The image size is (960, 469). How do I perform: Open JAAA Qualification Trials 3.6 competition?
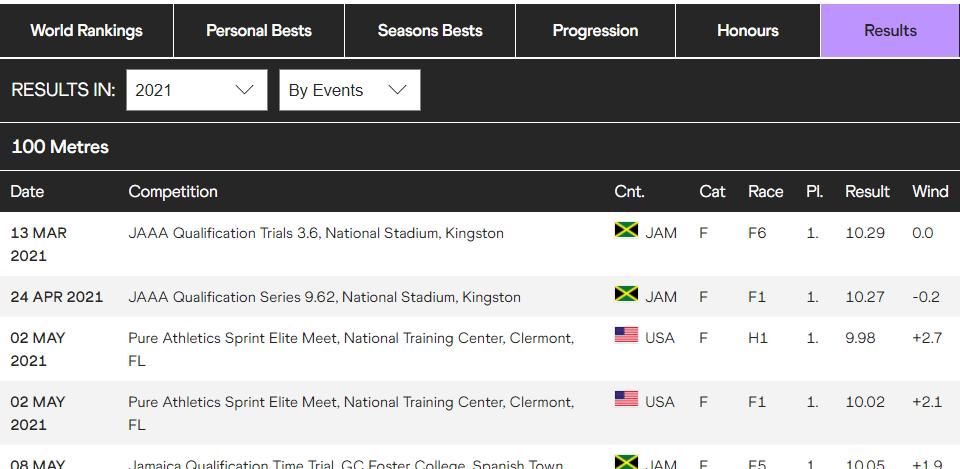(316, 233)
